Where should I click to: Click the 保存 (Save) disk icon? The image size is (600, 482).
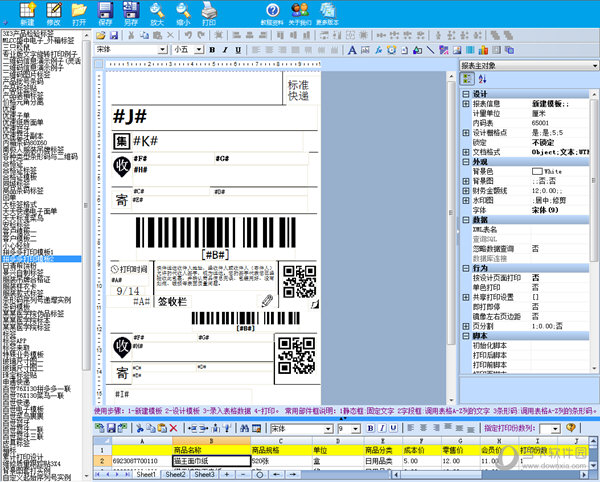tap(105, 12)
